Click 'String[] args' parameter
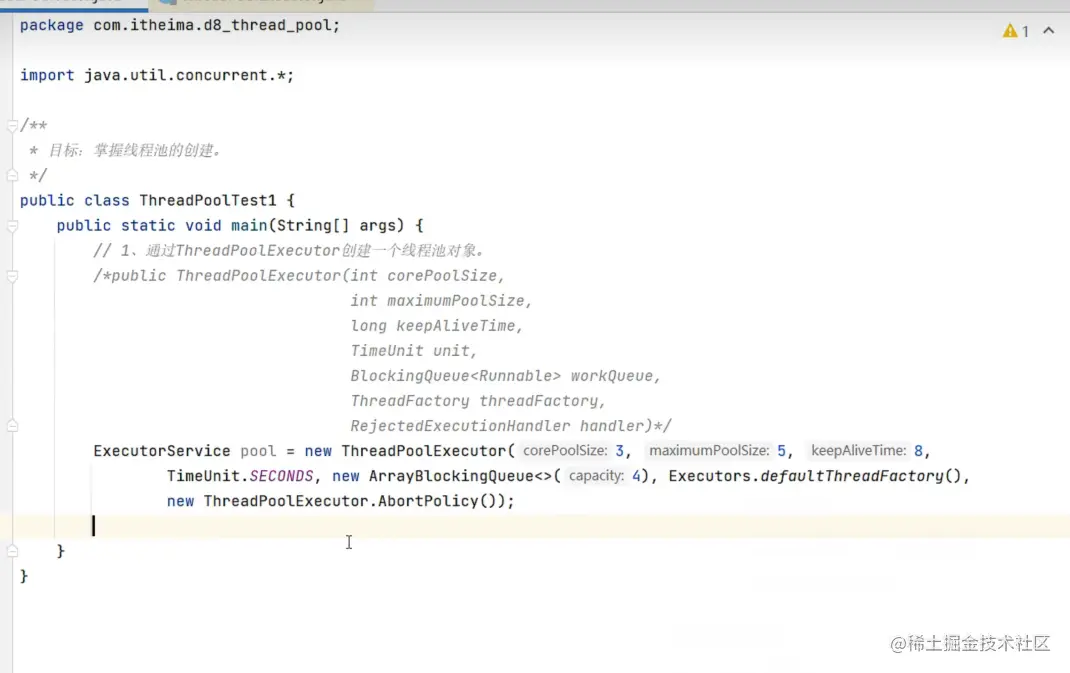1070x673 pixels. coord(340,226)
